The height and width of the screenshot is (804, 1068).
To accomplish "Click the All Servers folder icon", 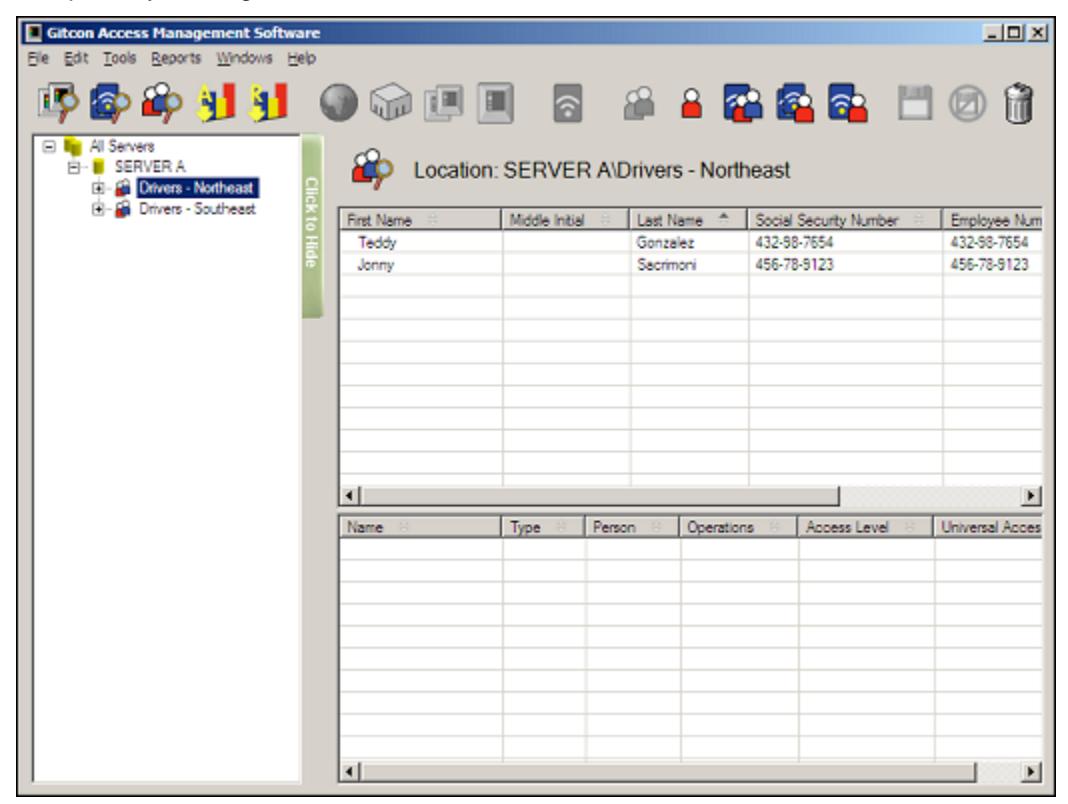I will point(72,146).
